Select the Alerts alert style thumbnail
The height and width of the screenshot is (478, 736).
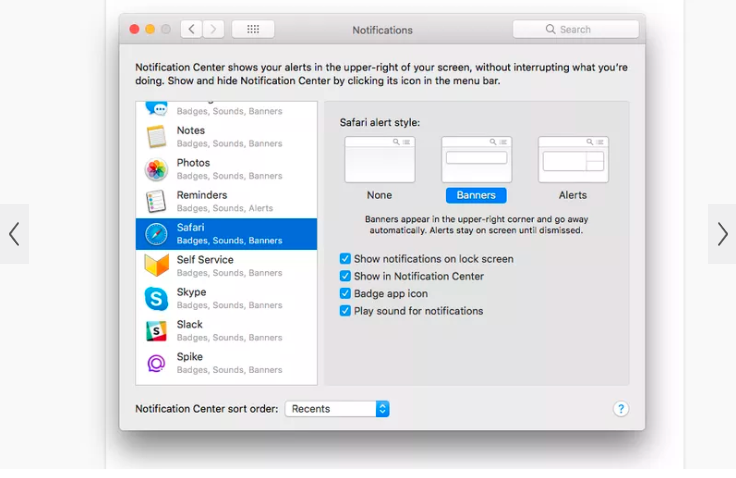[573, 160]
